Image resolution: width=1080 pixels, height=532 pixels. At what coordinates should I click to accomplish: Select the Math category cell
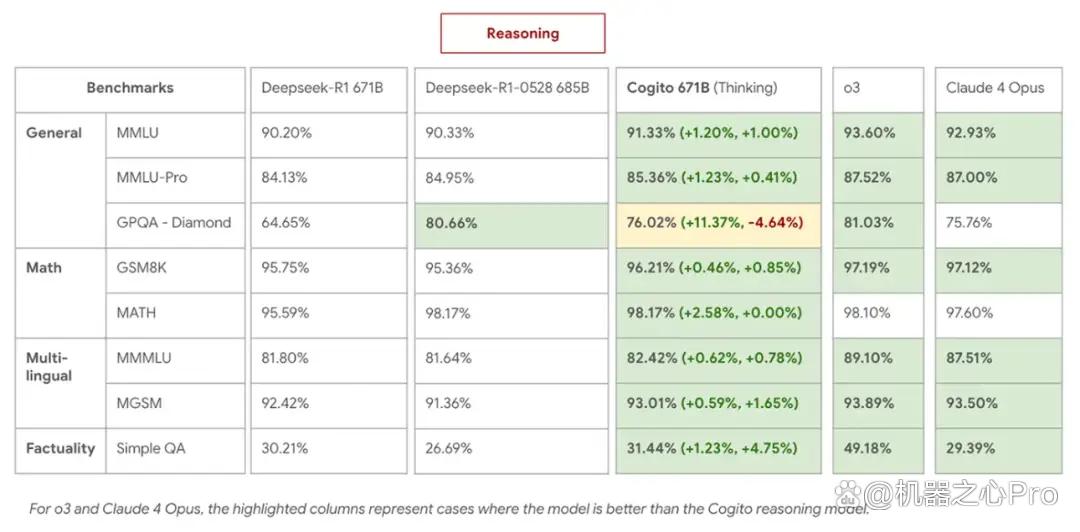(61, 293)
